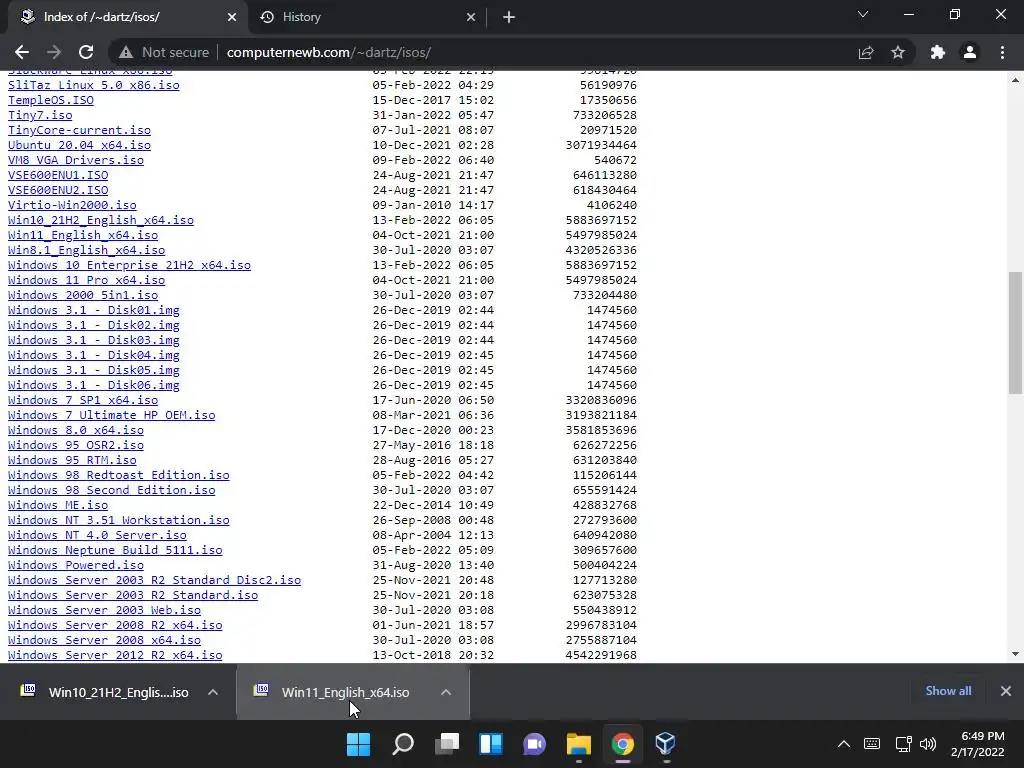The width and height of the screenshot is (1024, 768).
Task: Open the Windows Start menu
Action: tap(358, 744)
